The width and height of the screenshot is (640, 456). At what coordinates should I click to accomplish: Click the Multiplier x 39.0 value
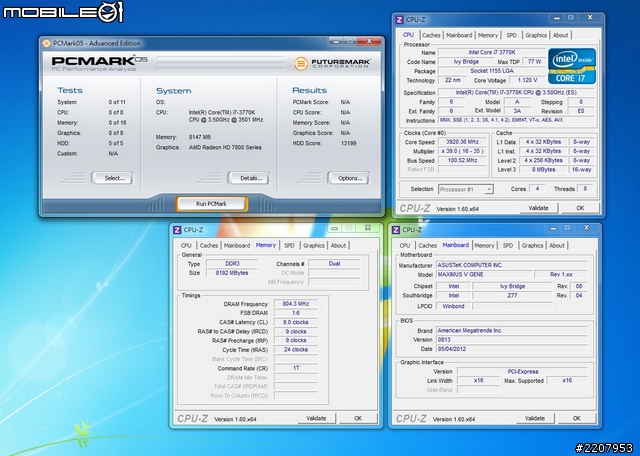coord(462,151)
